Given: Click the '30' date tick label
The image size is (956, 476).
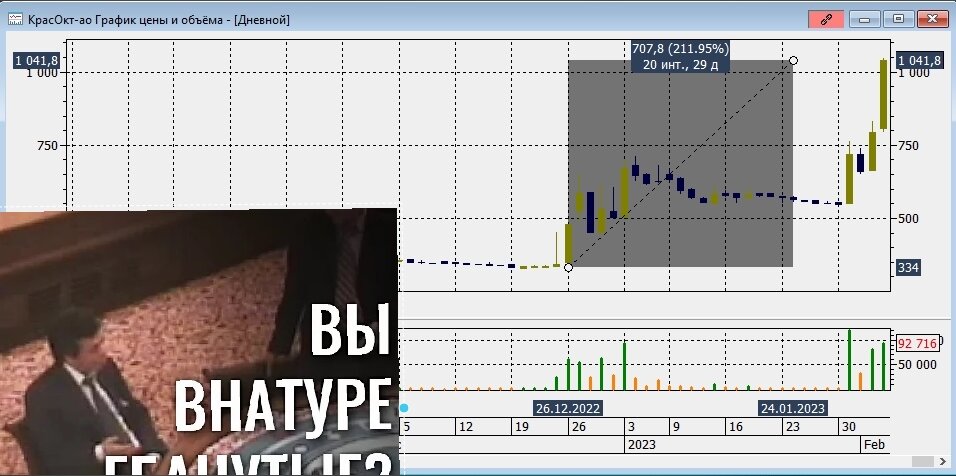Looking at the screenshot, I should [x=849, y=427].
